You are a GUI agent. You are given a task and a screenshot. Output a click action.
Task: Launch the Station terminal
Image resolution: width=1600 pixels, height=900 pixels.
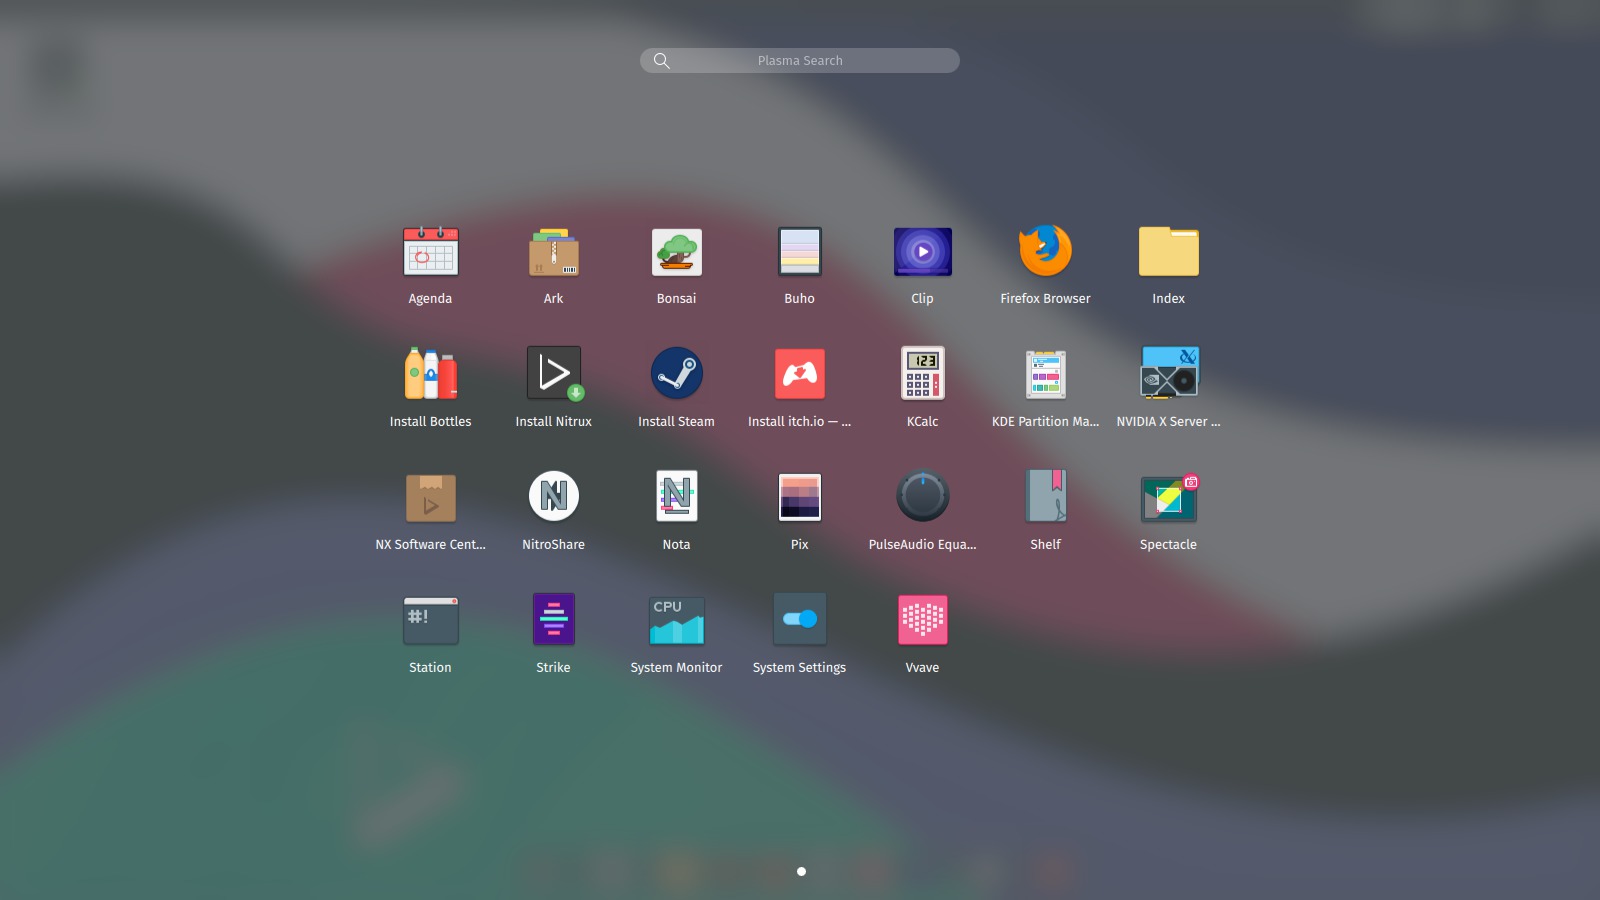coord(430,620)
